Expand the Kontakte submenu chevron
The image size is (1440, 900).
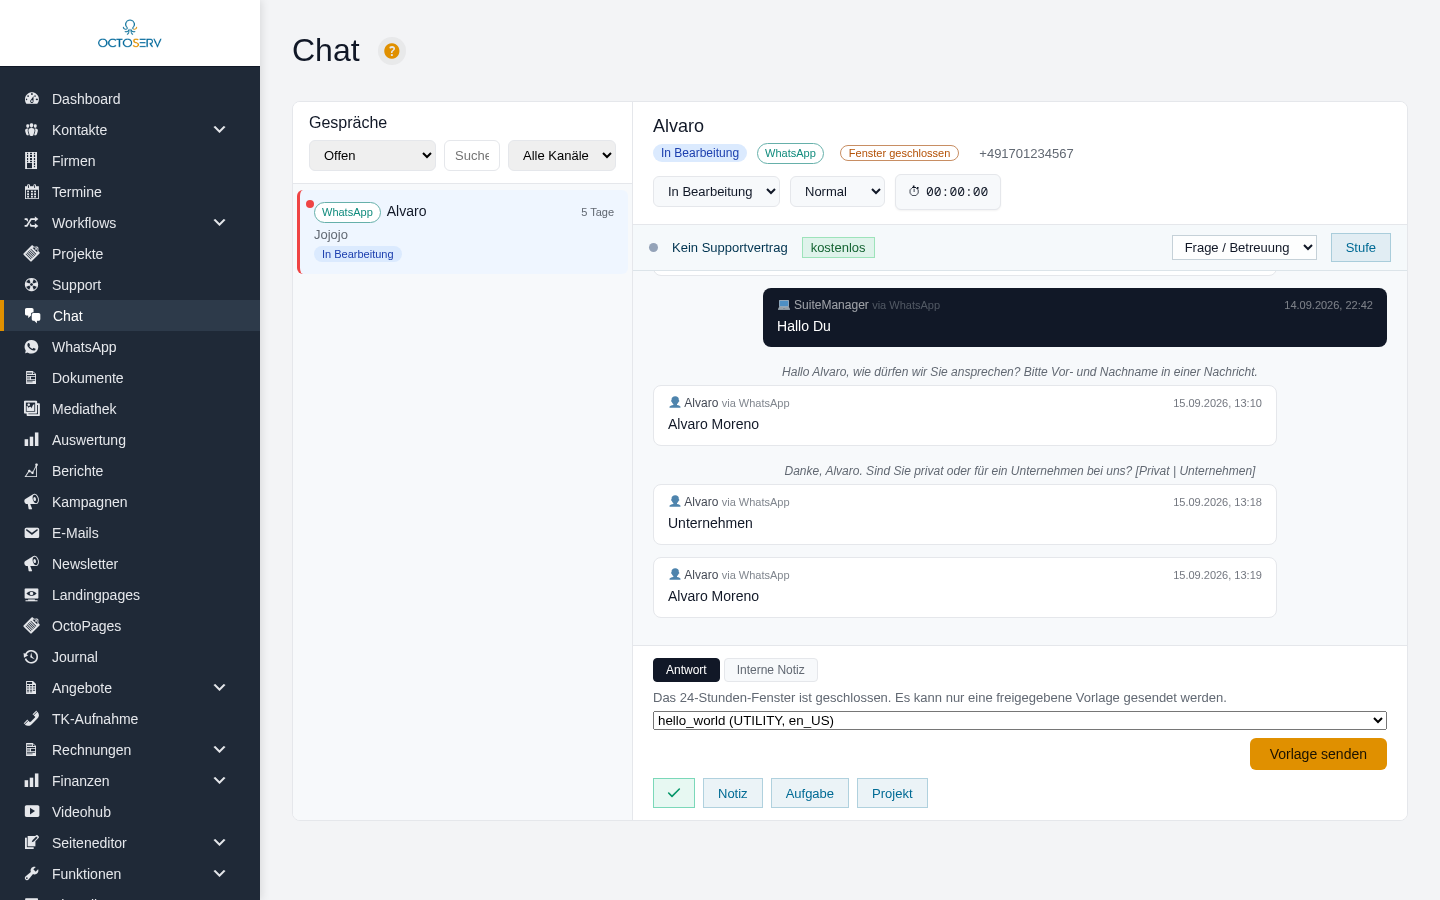(220, 130)
